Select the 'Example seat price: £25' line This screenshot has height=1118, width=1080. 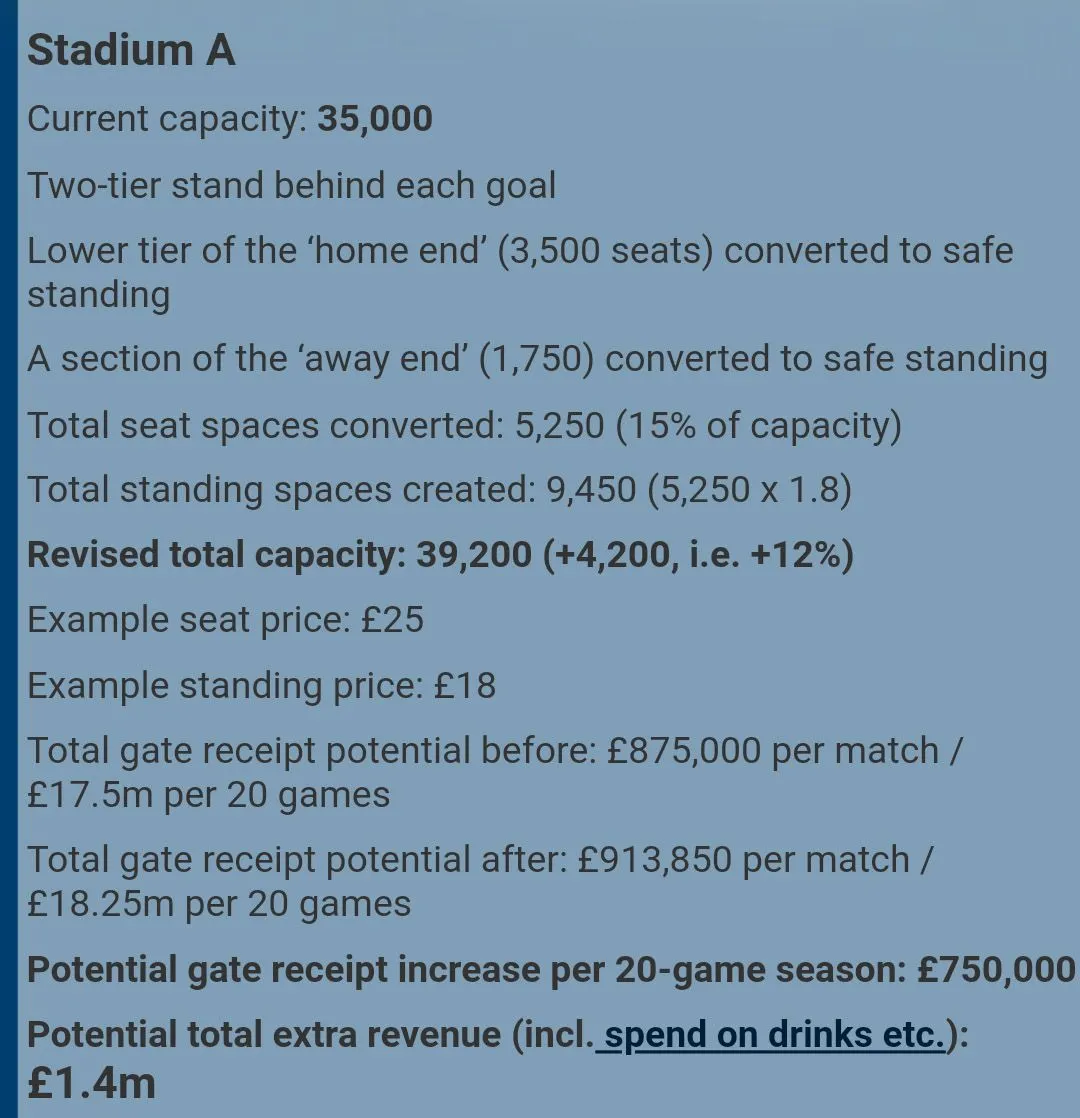[x=225, y=620]
